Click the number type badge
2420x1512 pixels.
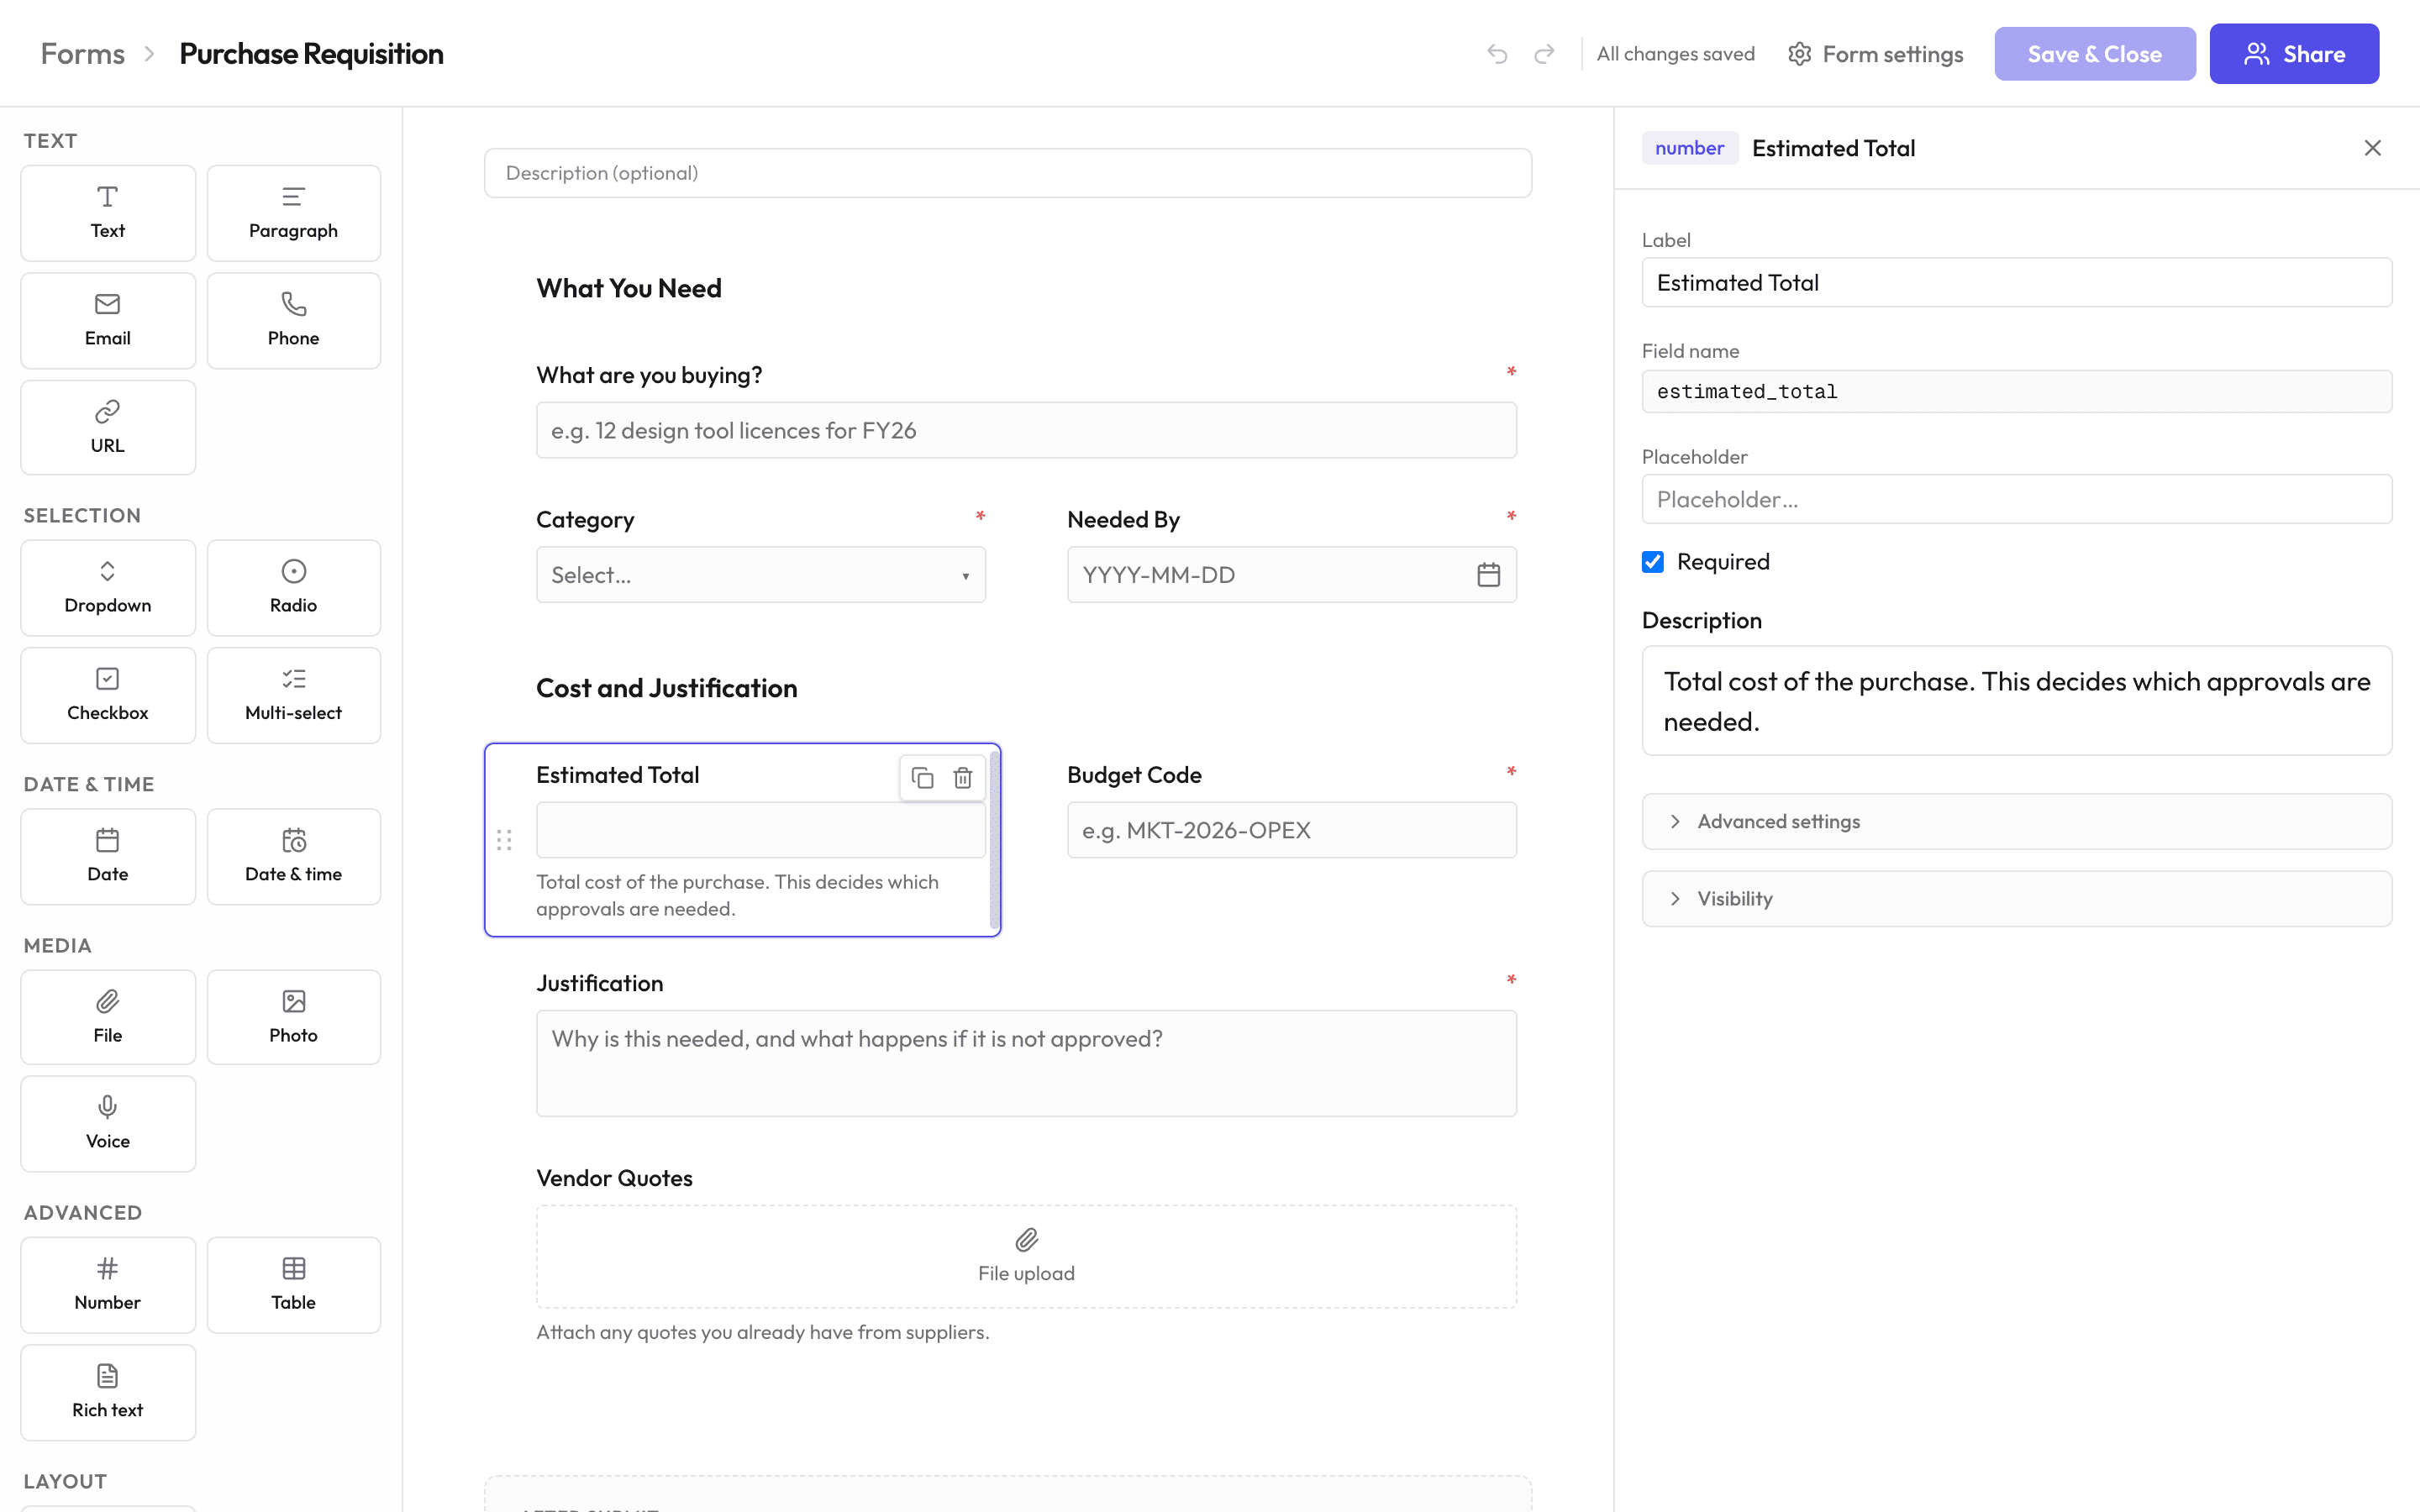tap(1690, 148)
